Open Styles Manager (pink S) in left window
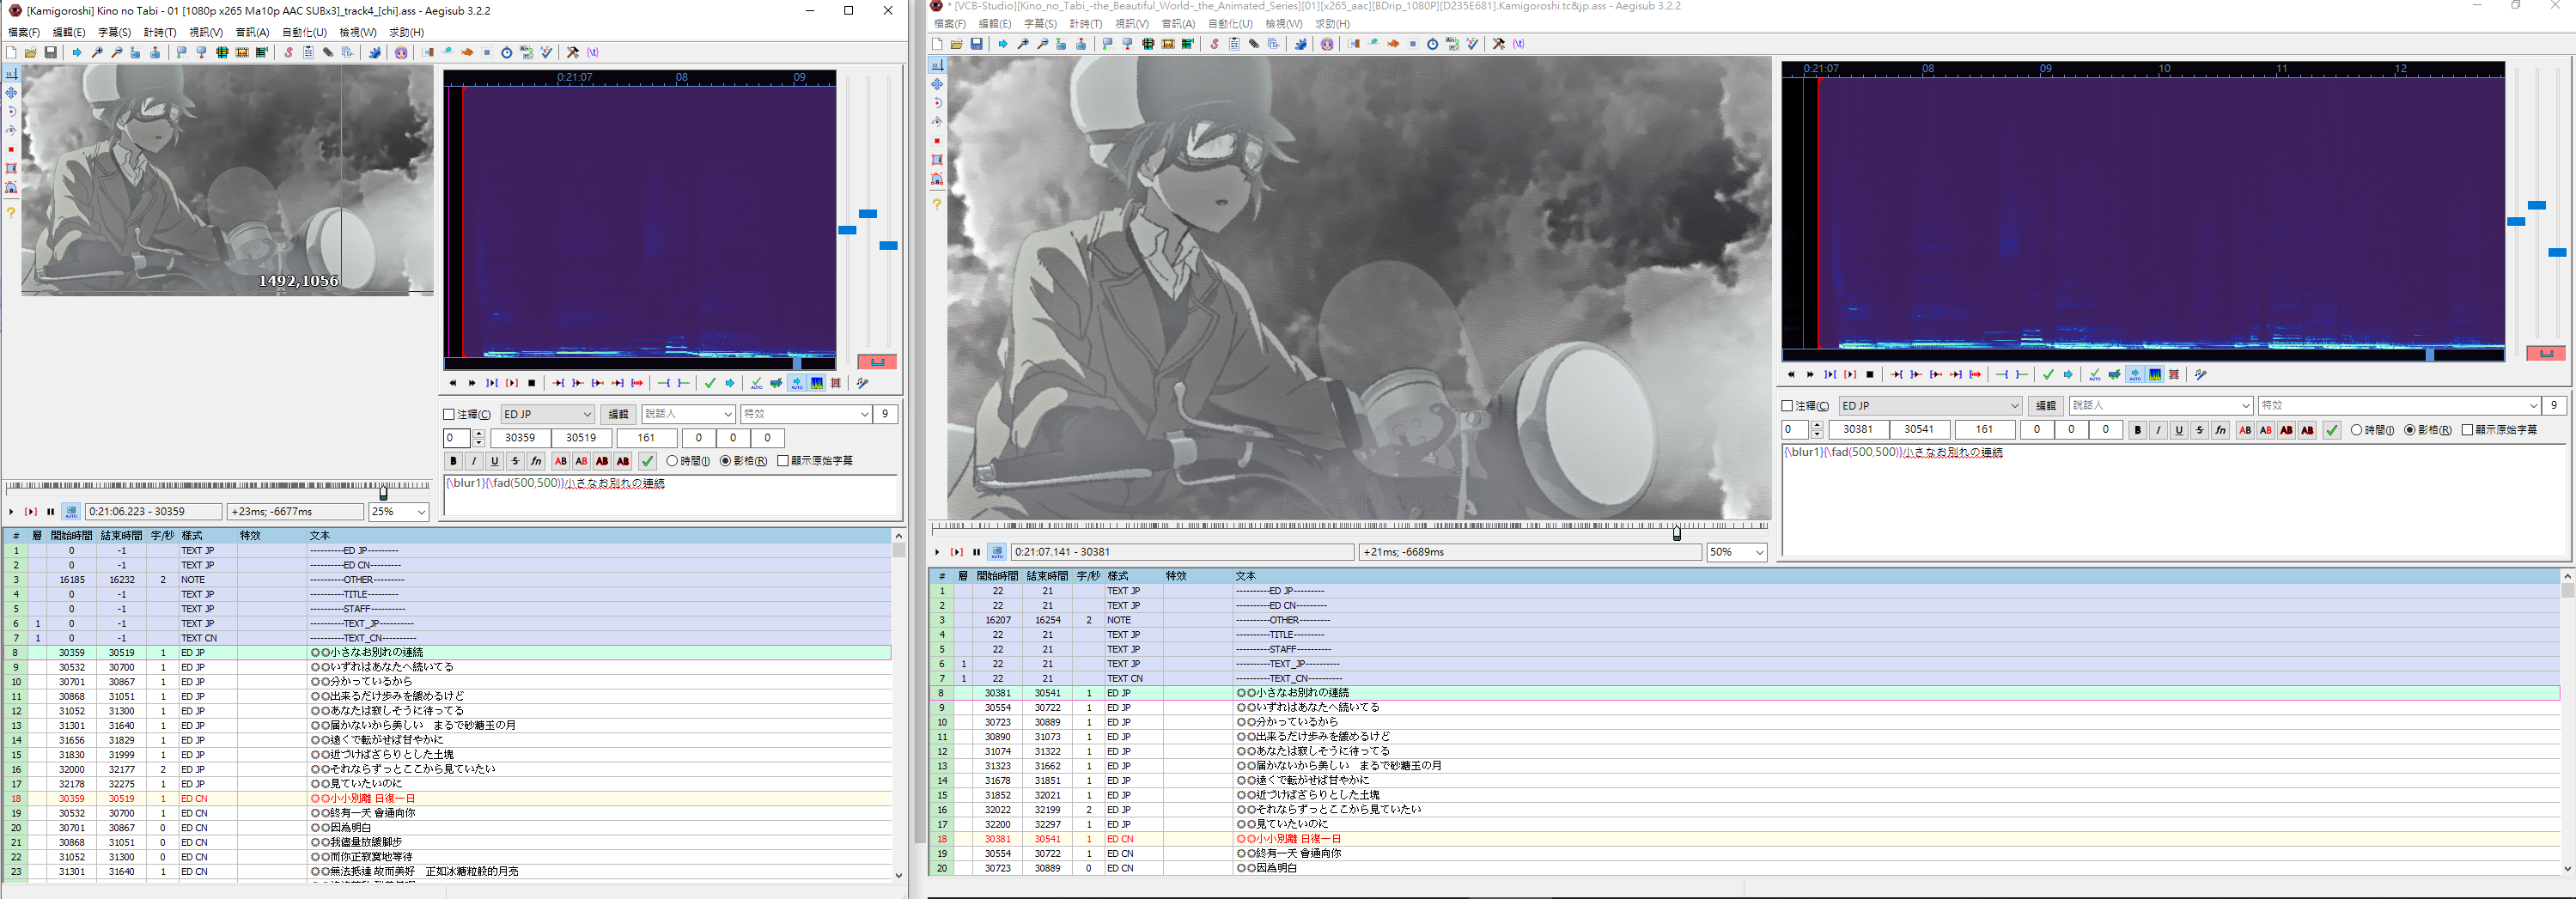2576x899 pixels. 288,53
